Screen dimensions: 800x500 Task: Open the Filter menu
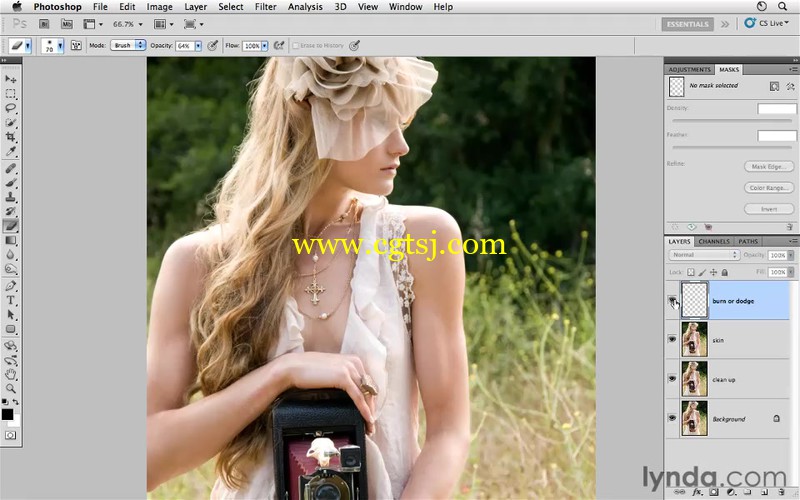265,7
